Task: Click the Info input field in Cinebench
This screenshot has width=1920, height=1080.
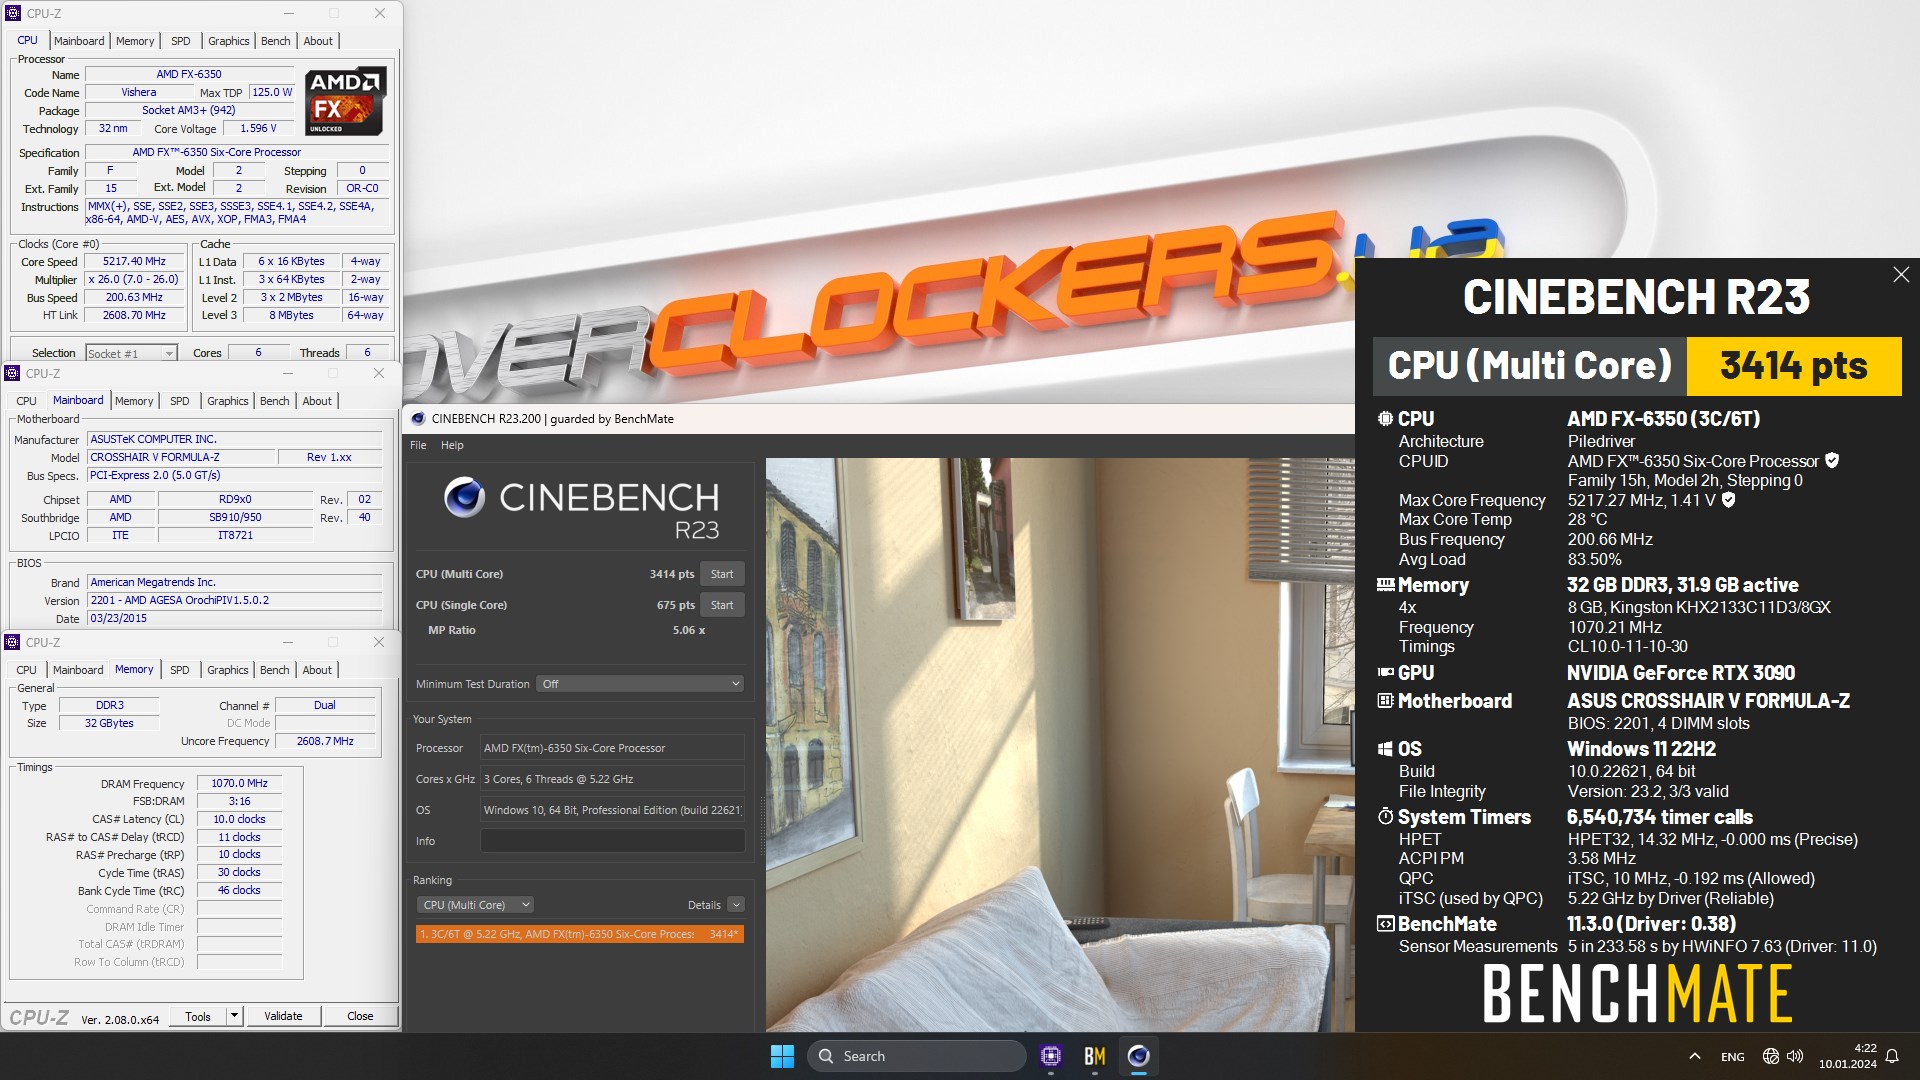Action: (612, 841)
